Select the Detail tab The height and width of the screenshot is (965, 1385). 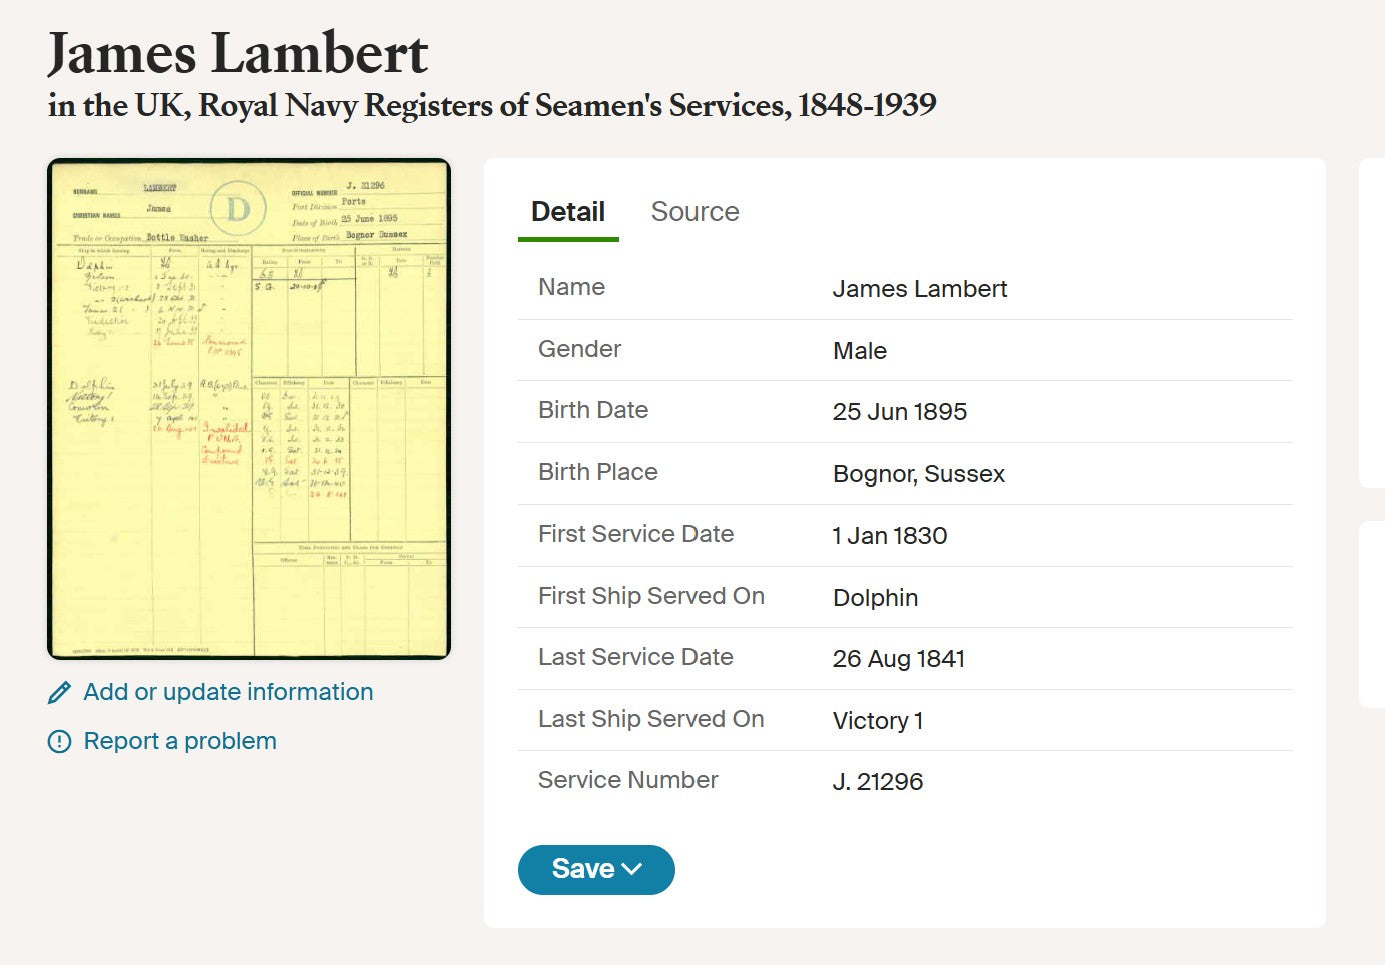pyautogui.click(x=568, y=212)
